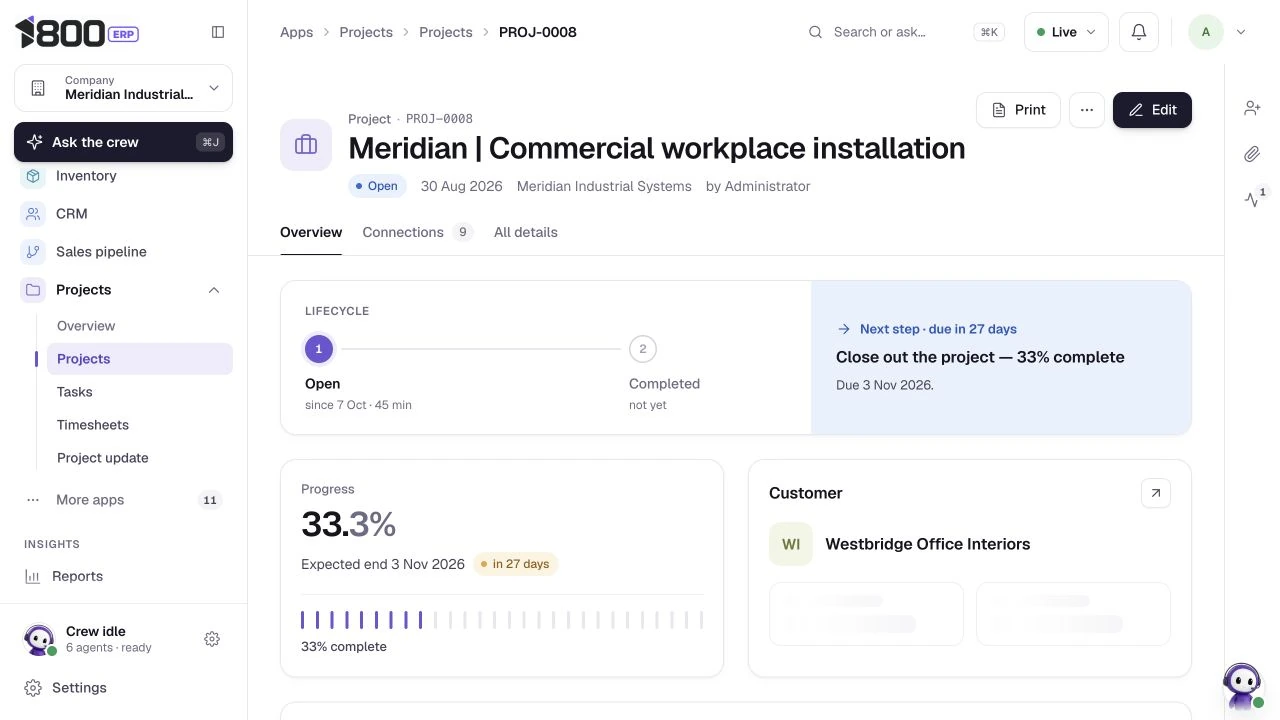This screenshot has width=1280, height=720.
Task: Click the crew assistant mascot bubble
Action: coord(1242,686)
